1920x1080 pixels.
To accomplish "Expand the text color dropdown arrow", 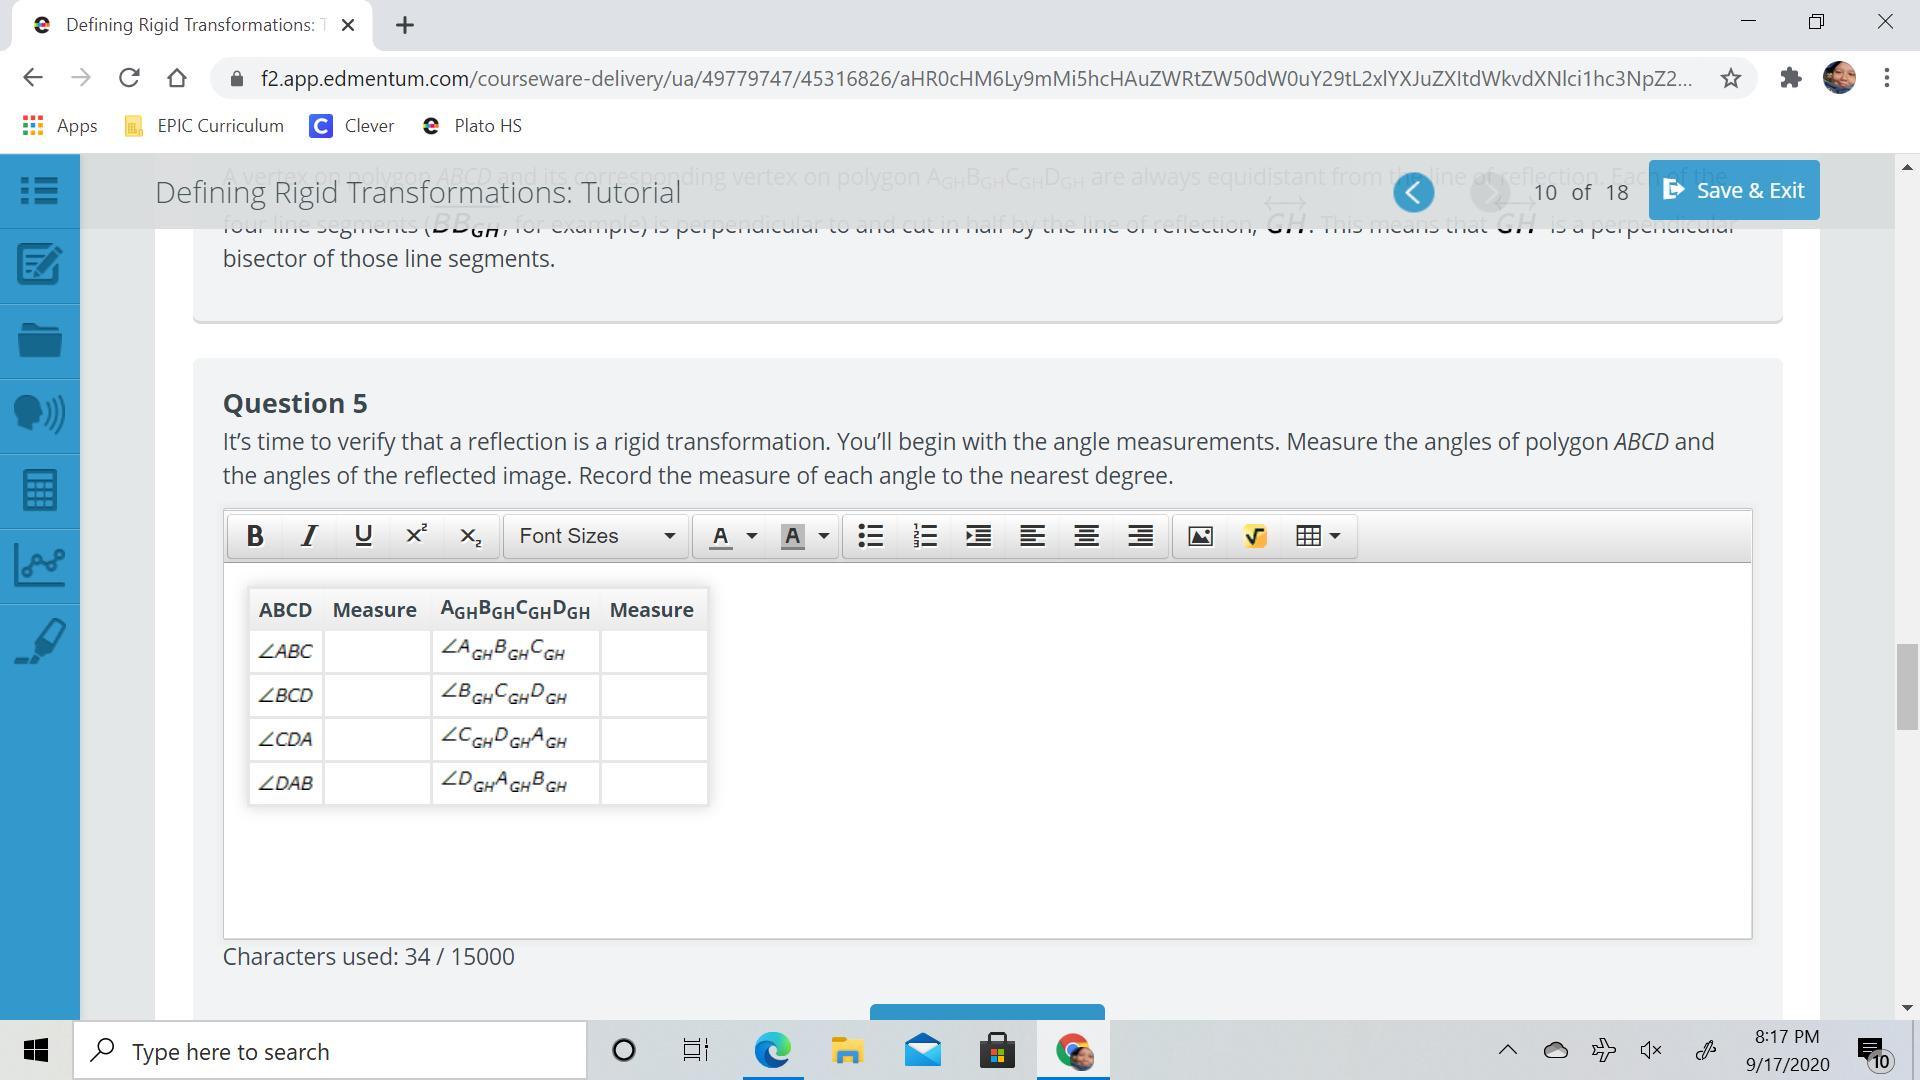I will tap(752, 536).
